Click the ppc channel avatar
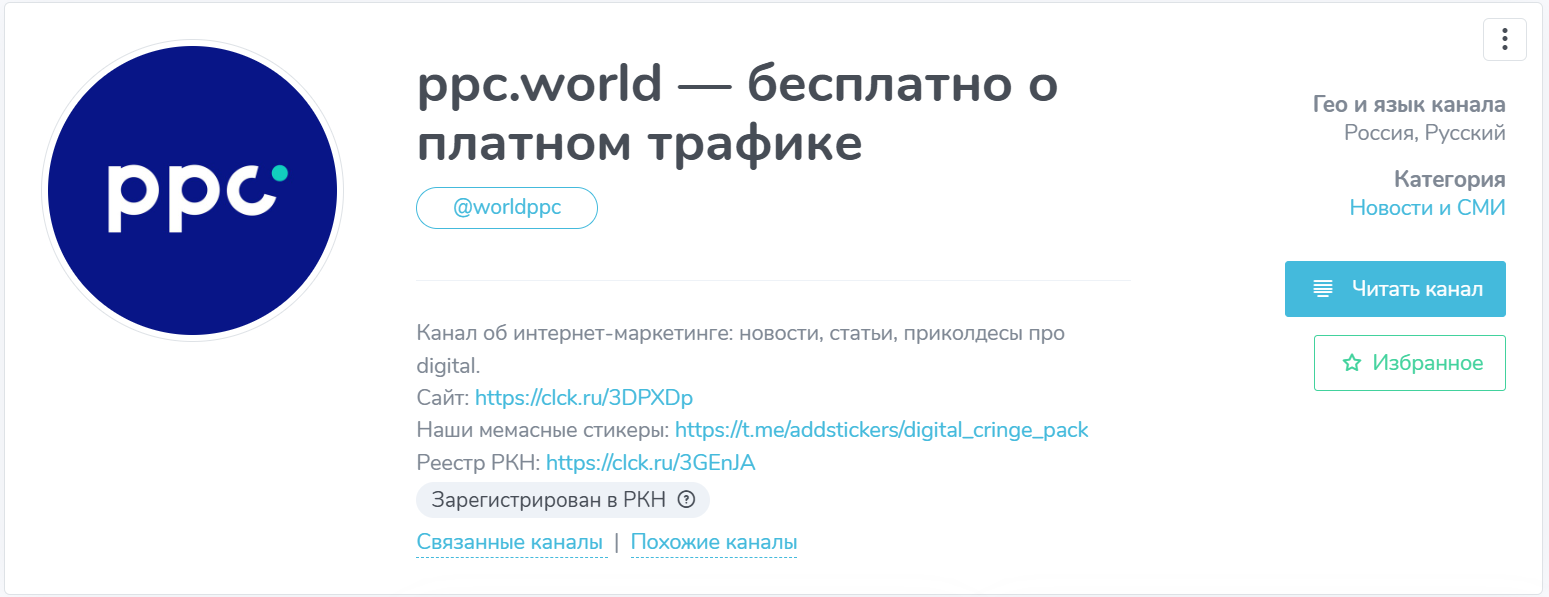Screen dimensions: 1549x597 click(191, 188)
